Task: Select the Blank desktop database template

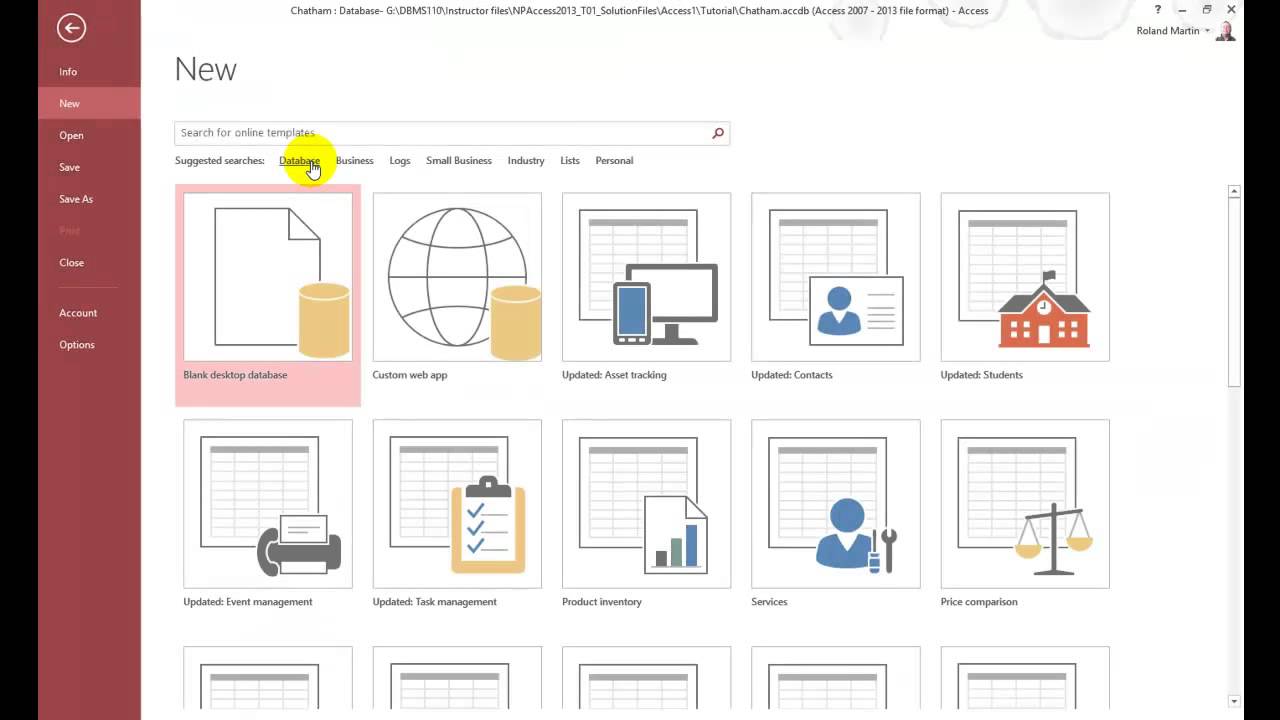Action: (268, 295)
